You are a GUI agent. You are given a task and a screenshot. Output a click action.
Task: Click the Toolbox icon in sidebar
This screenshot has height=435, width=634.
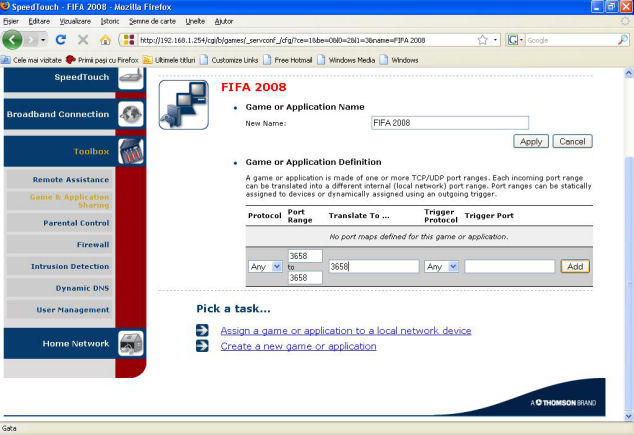pyautogui.click(x=131, y=151)
